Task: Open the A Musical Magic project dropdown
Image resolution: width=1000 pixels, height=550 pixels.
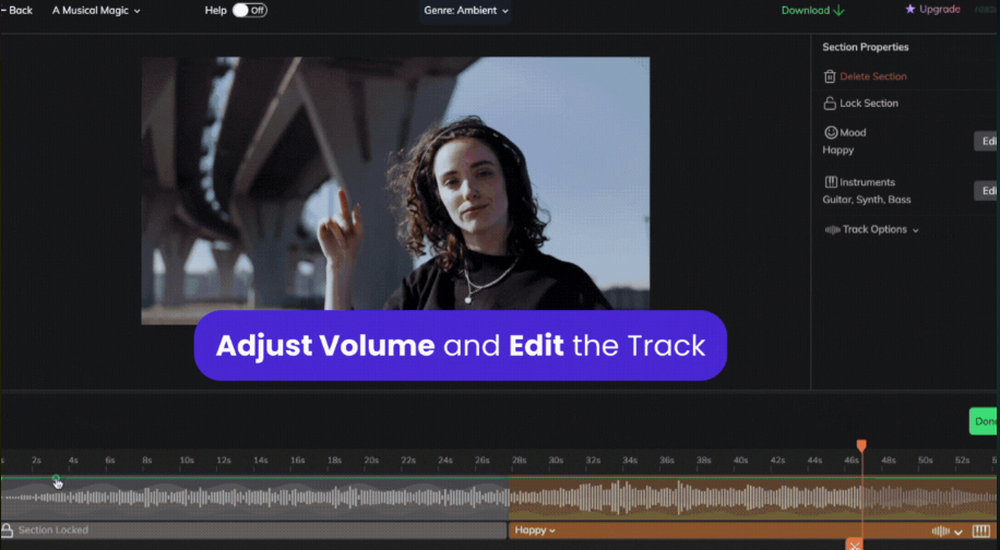Action: pos(96,10)
